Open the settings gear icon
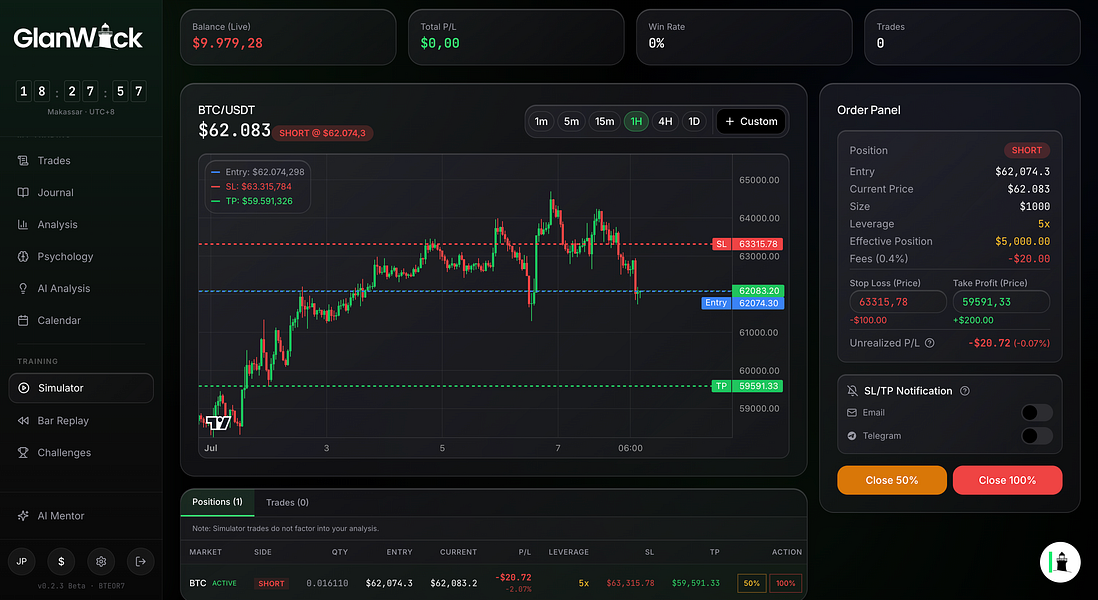 pyautogui.click(x=101, y=561)
